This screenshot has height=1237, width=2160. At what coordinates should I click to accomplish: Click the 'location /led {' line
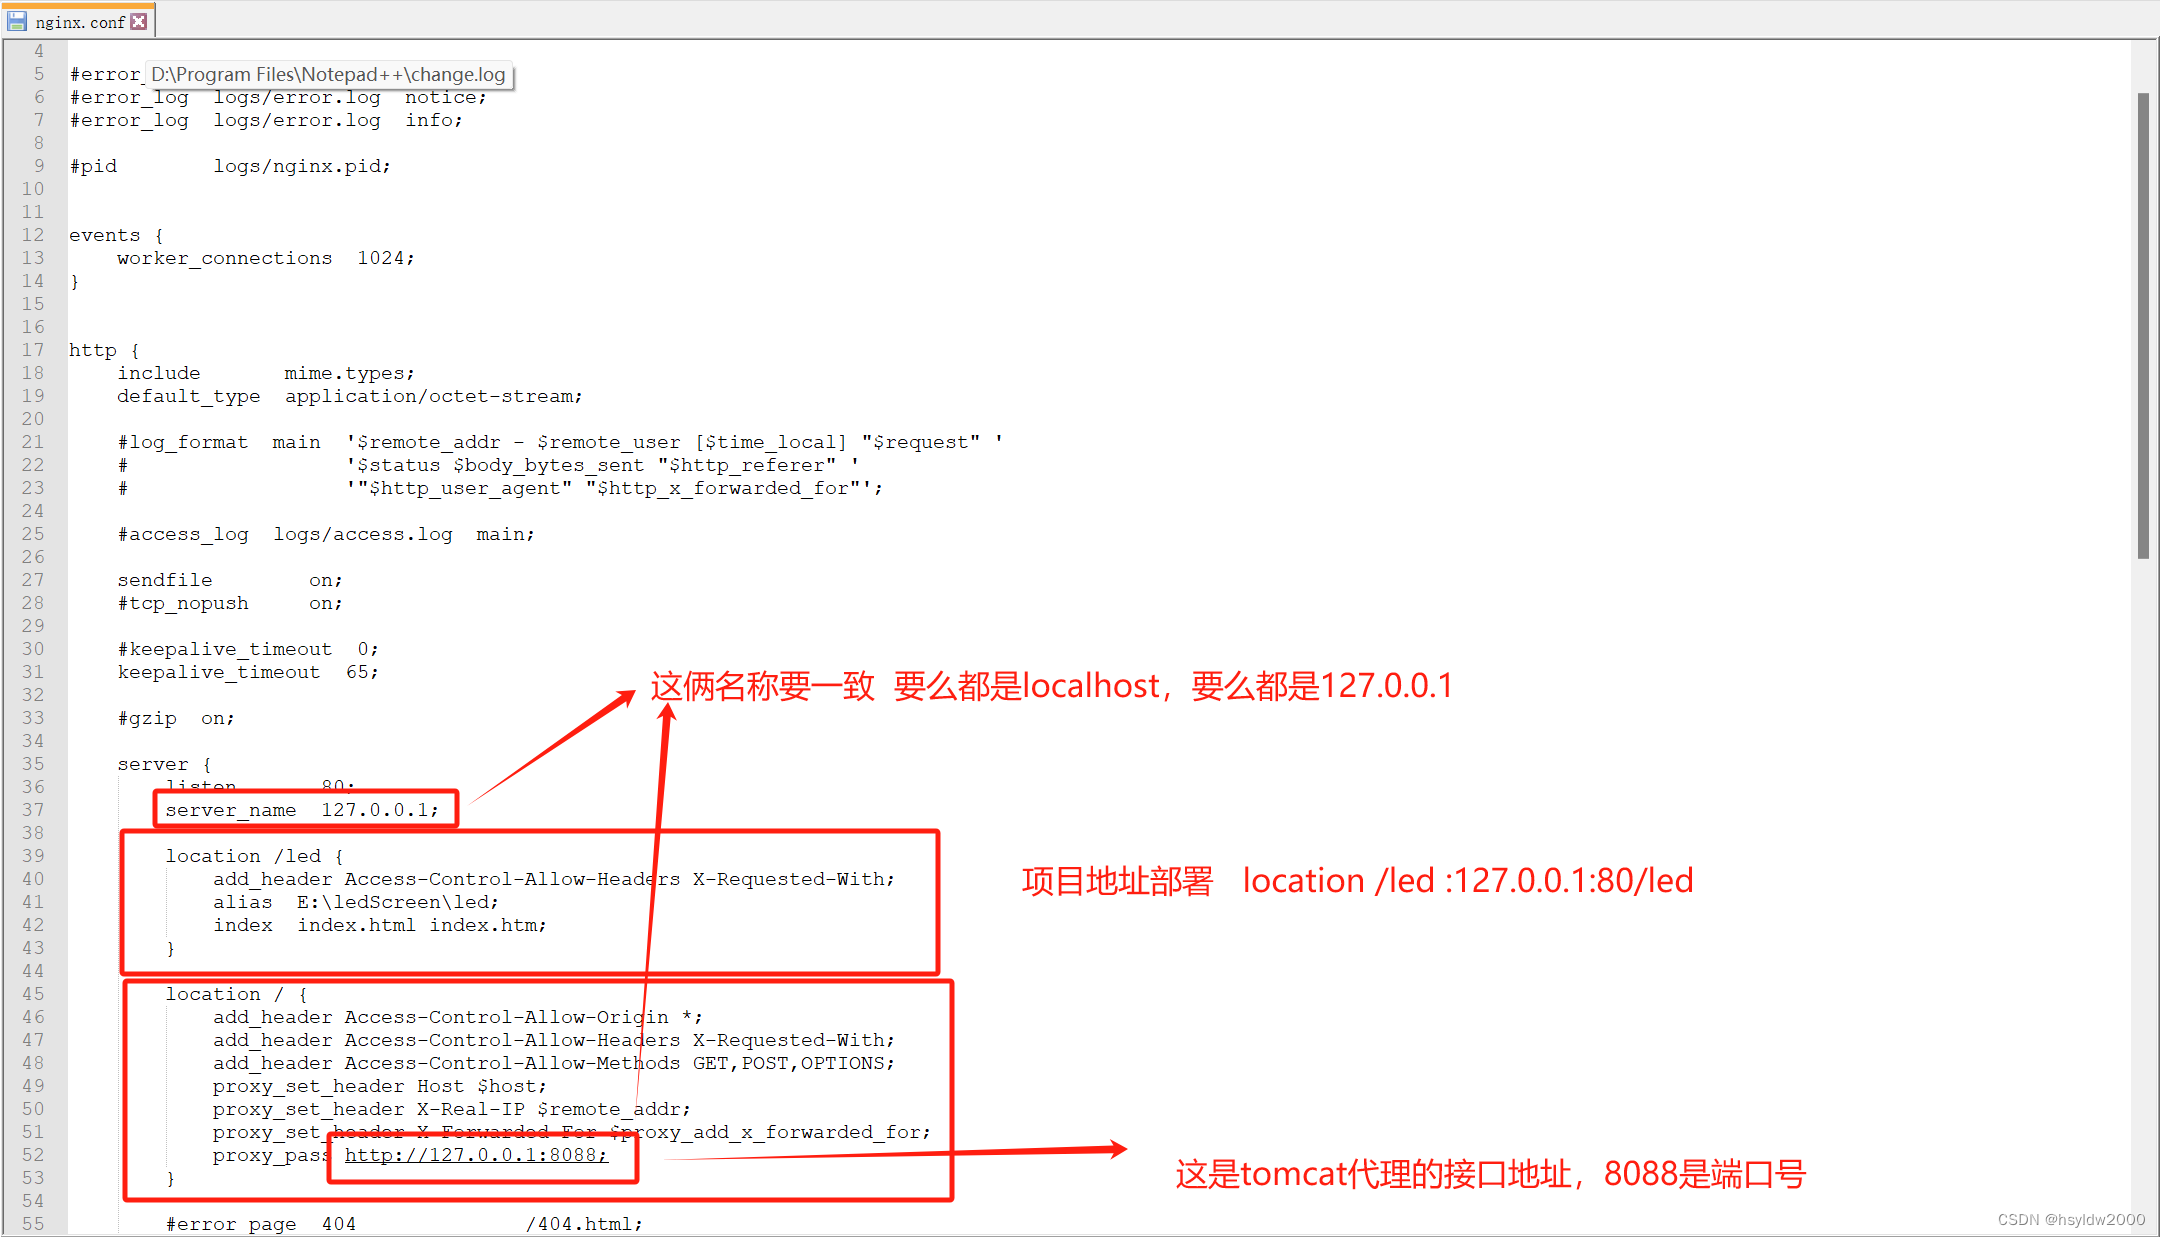pos(254,856)
